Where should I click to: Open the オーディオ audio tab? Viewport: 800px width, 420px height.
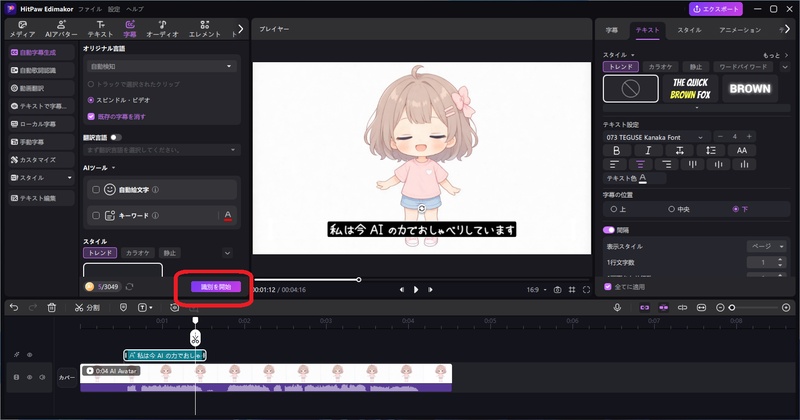point(162,29)
